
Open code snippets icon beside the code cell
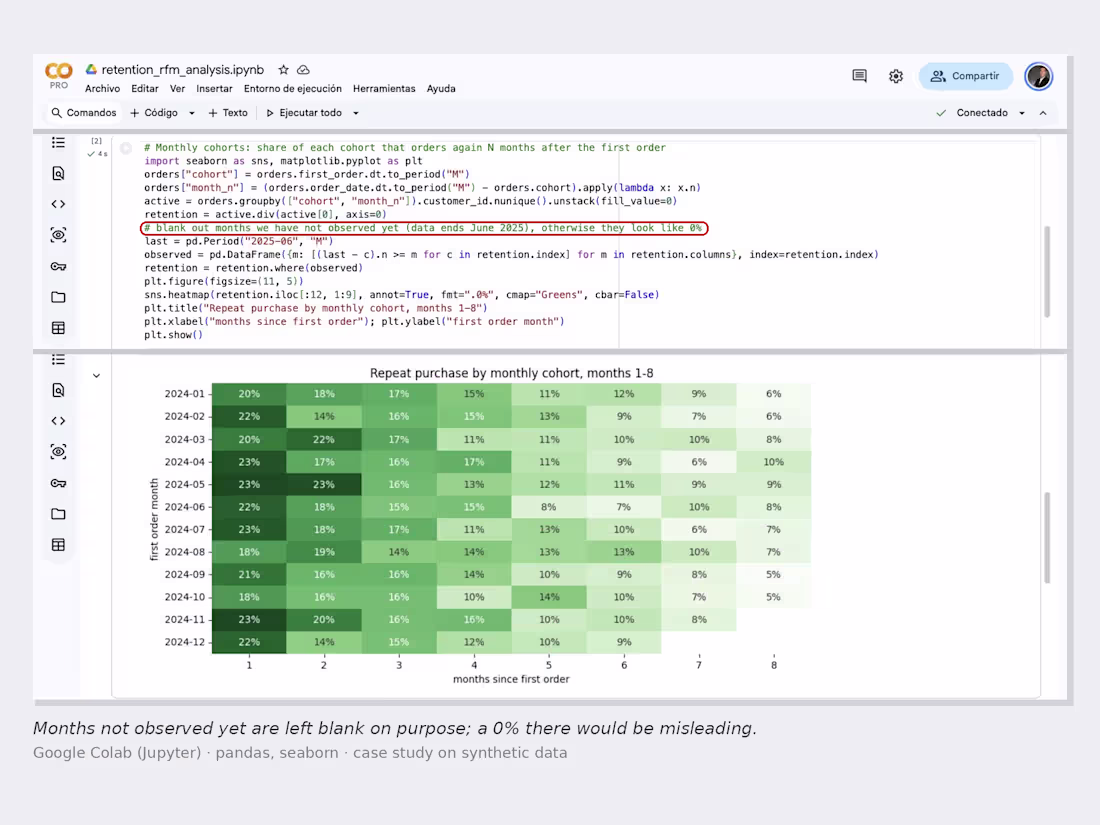coord(58,204)
